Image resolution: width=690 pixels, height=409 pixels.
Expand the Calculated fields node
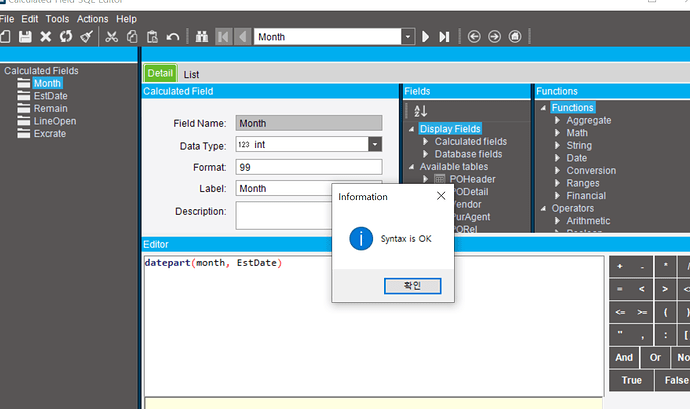(426, 141)
